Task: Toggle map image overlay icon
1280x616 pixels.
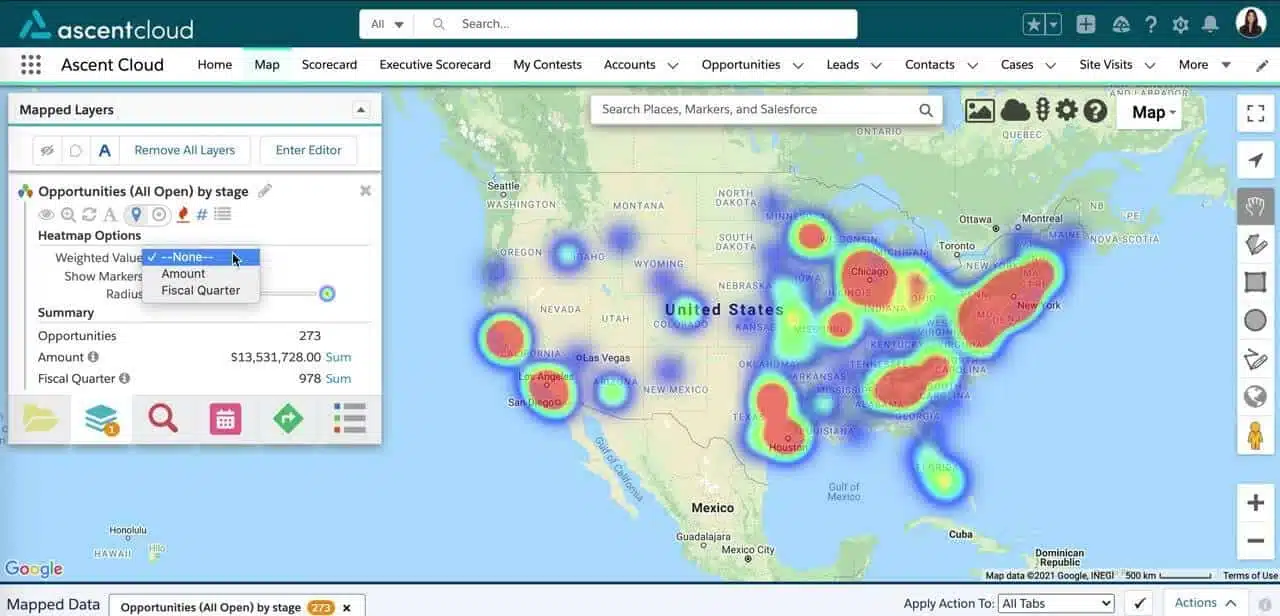Action: coord(979,111)
